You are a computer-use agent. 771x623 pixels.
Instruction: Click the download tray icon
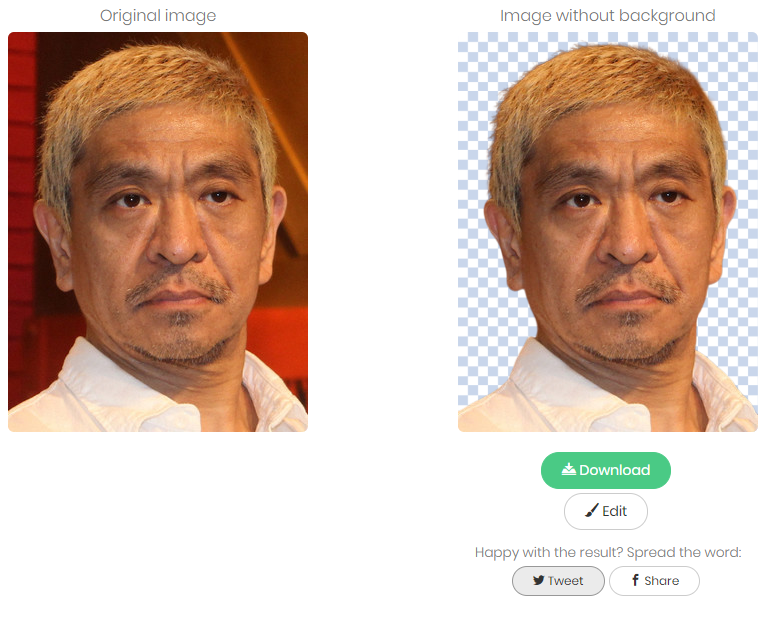[x=568, y=469]
